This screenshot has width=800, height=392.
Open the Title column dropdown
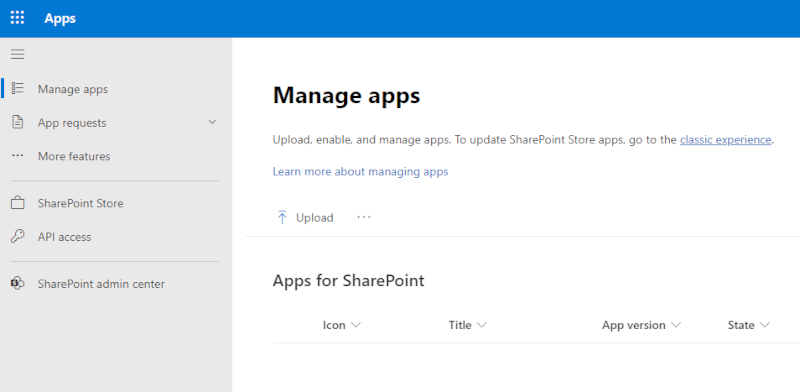pos(482,325)
